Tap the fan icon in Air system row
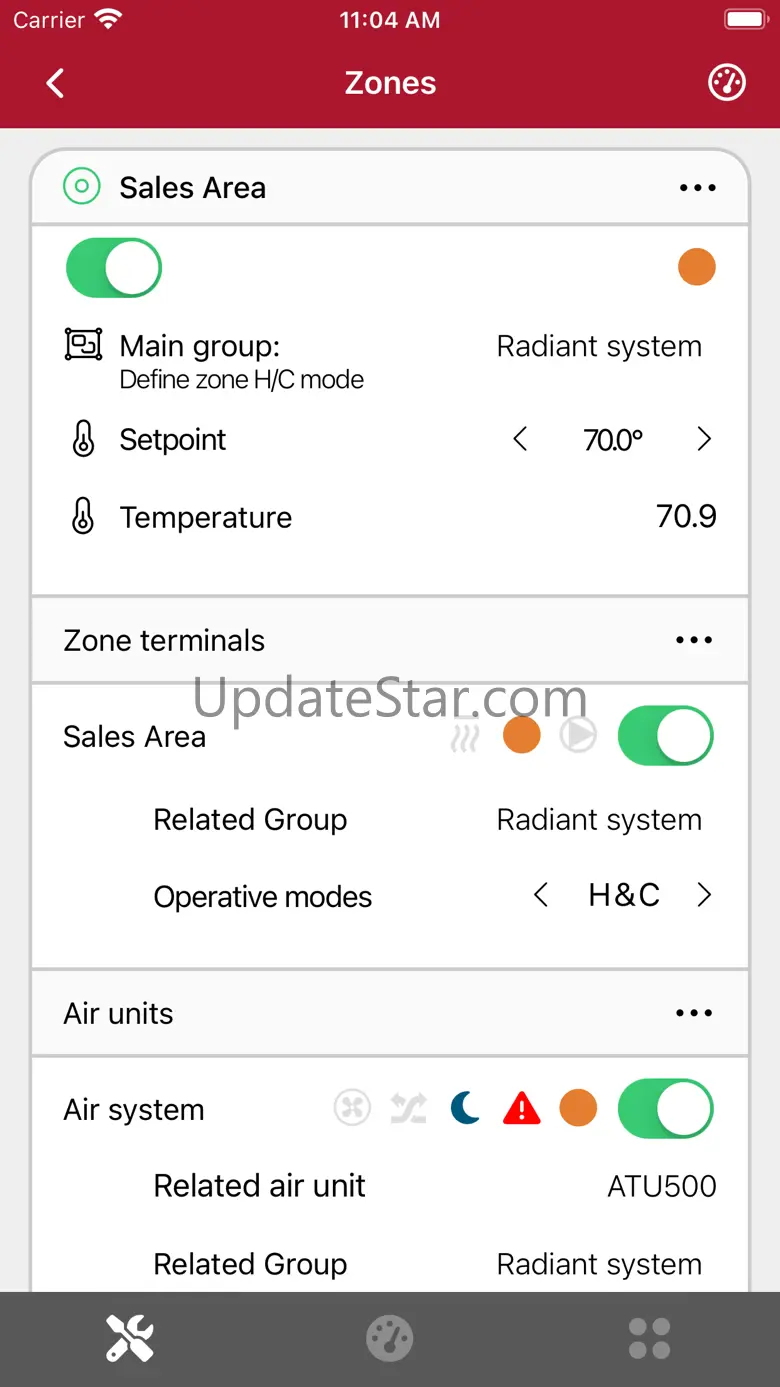Viewport: 780px width, 1387px height. point(352,1108)
